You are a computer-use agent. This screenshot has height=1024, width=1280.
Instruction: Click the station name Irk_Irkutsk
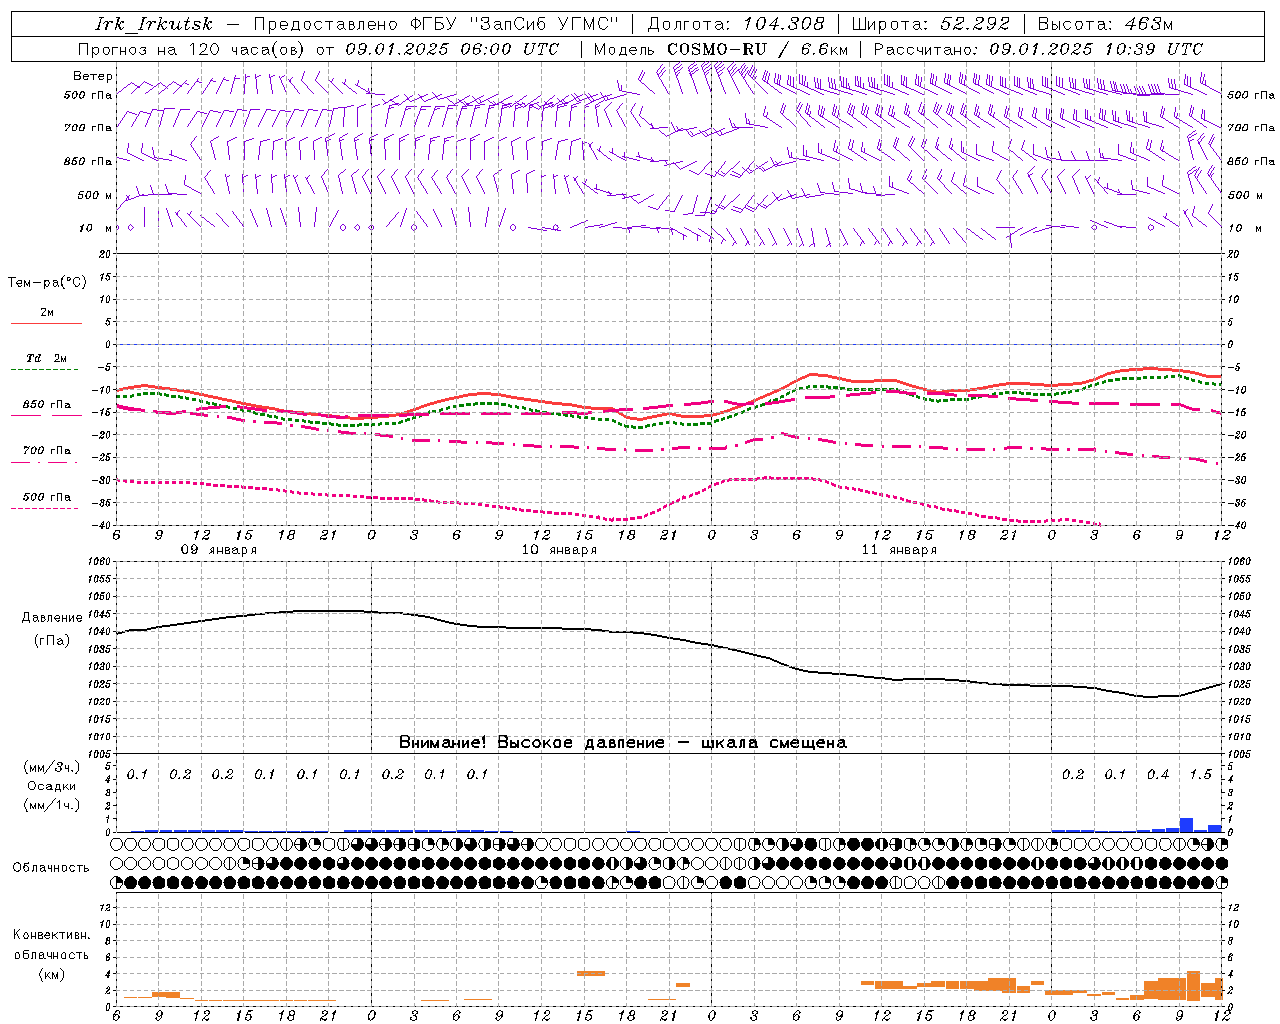click(x=153, y=24)
